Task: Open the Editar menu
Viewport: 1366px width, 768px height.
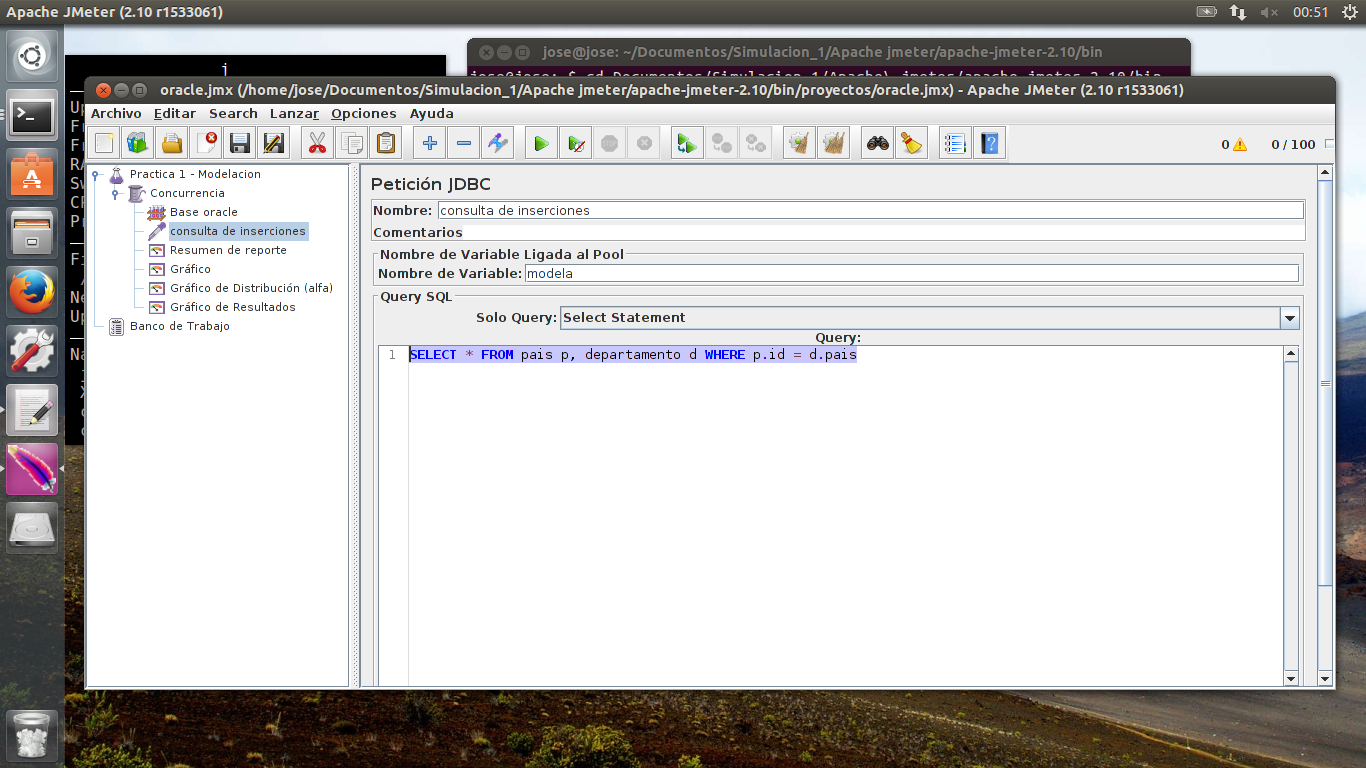Action: pos(175,114)
